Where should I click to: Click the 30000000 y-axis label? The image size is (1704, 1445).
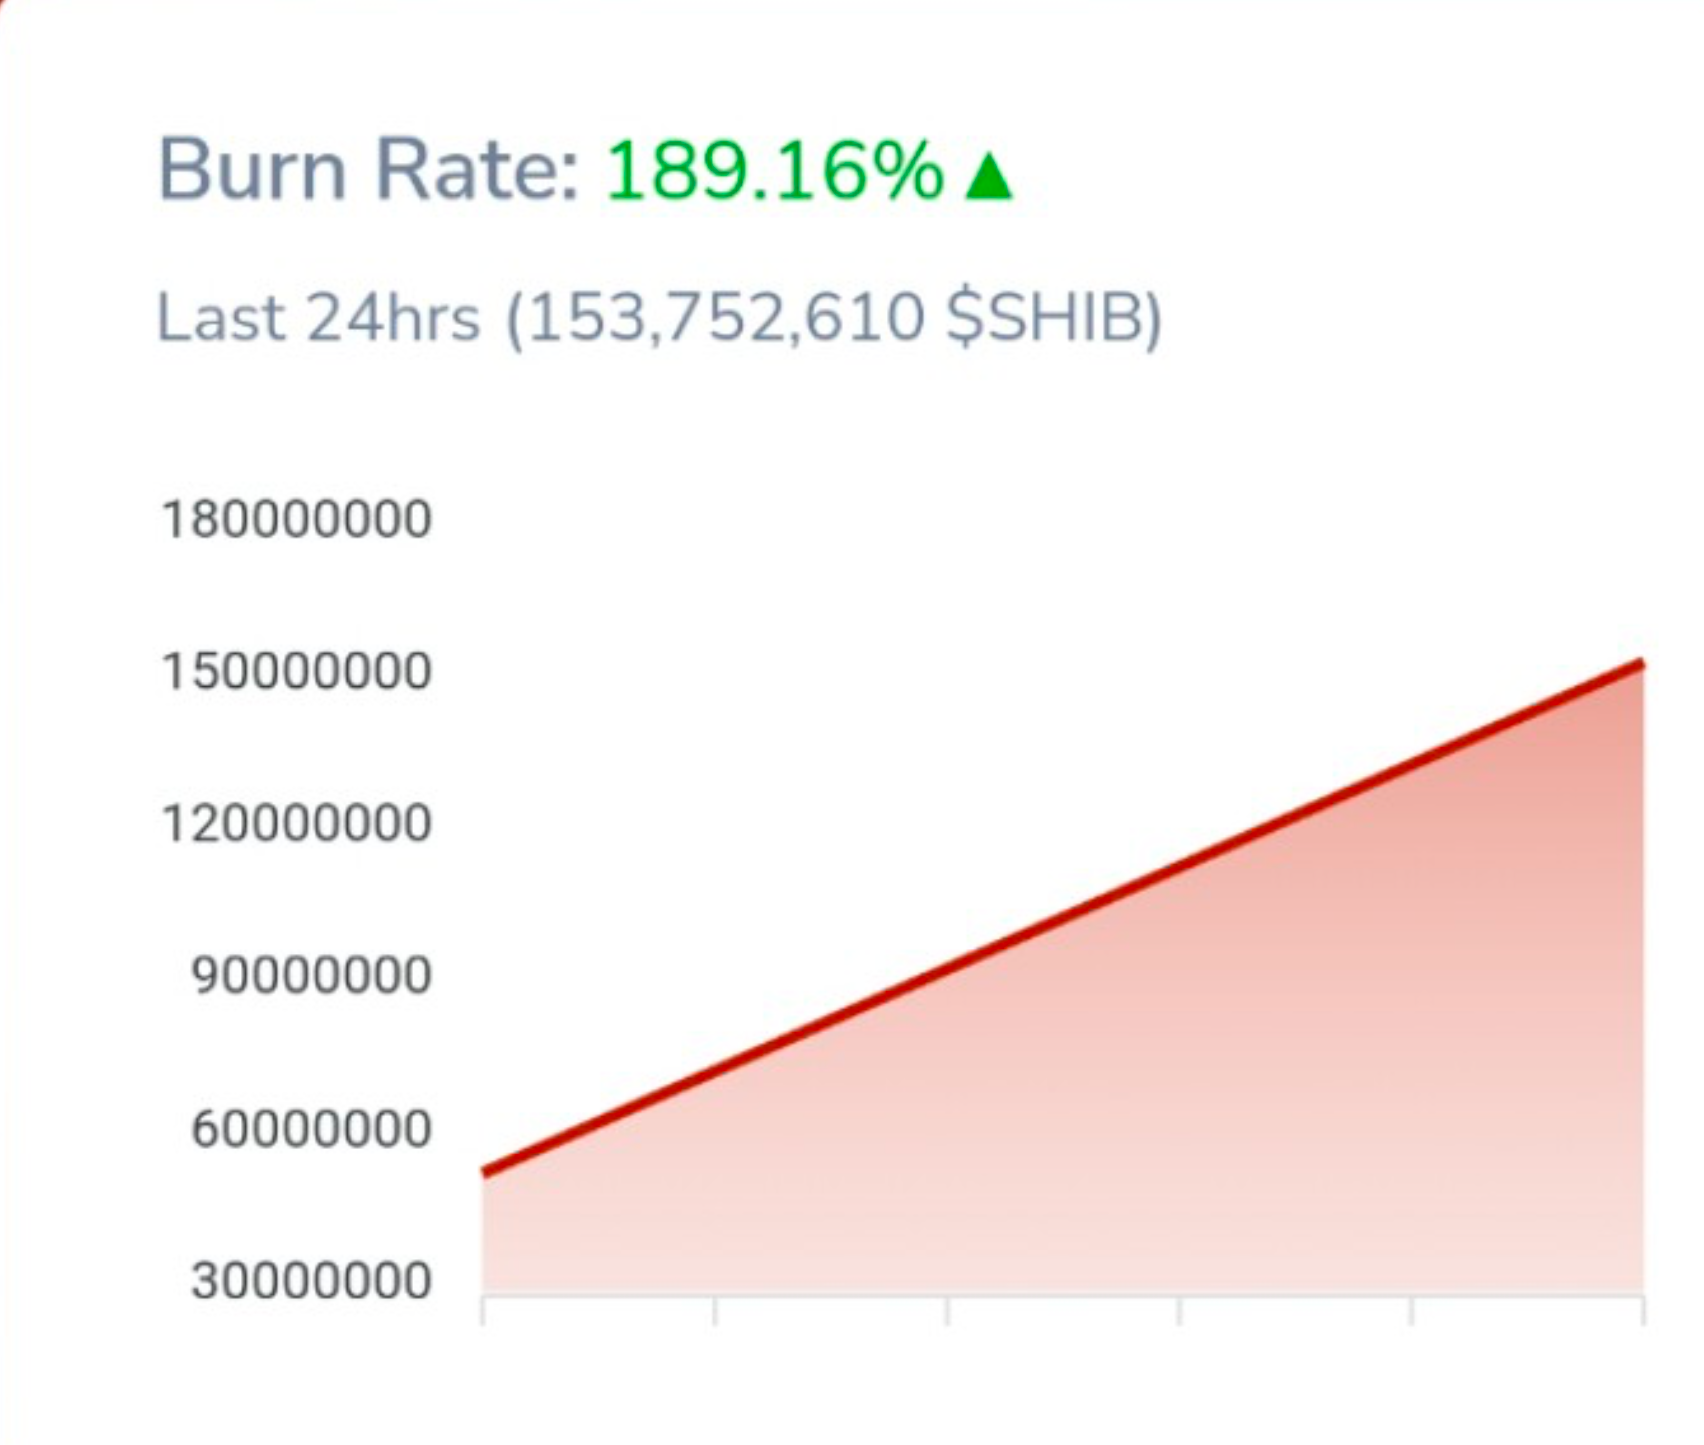311,1281
